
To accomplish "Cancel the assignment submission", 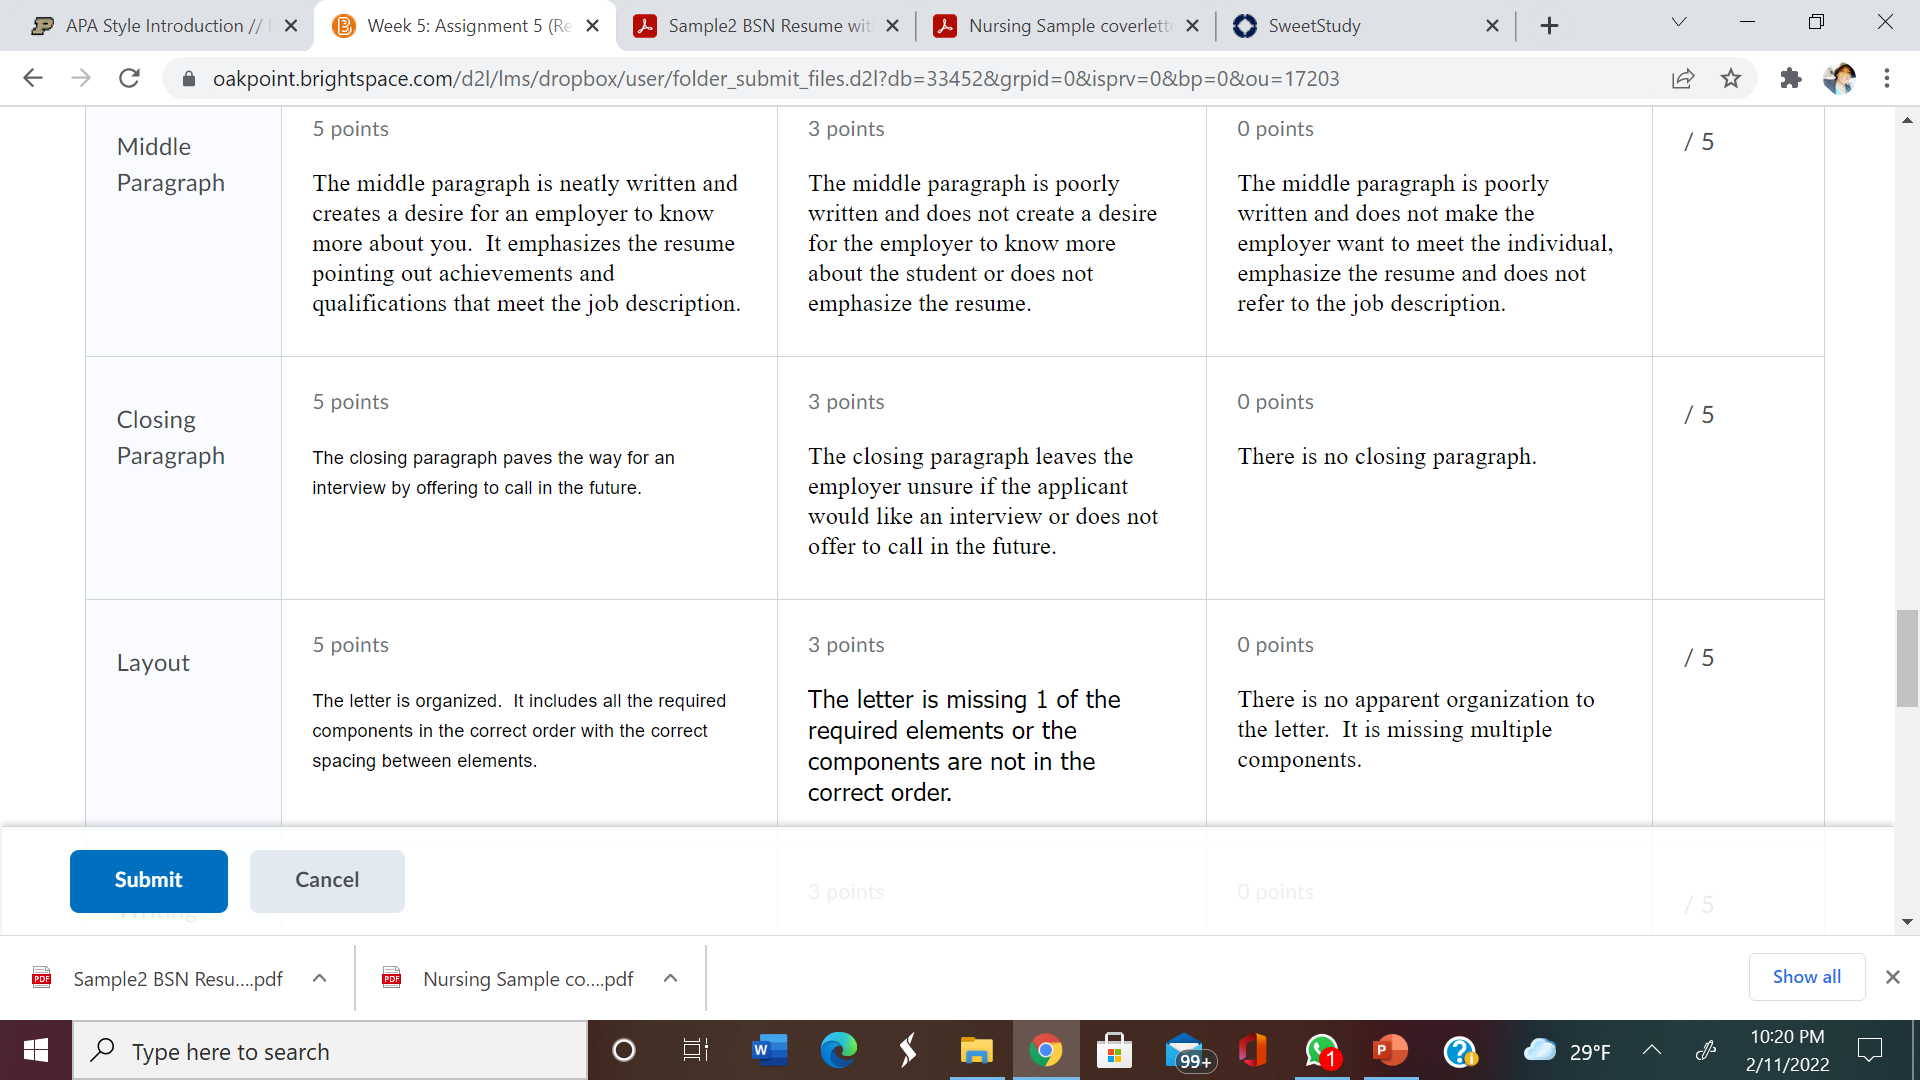I will coord(327,881).
